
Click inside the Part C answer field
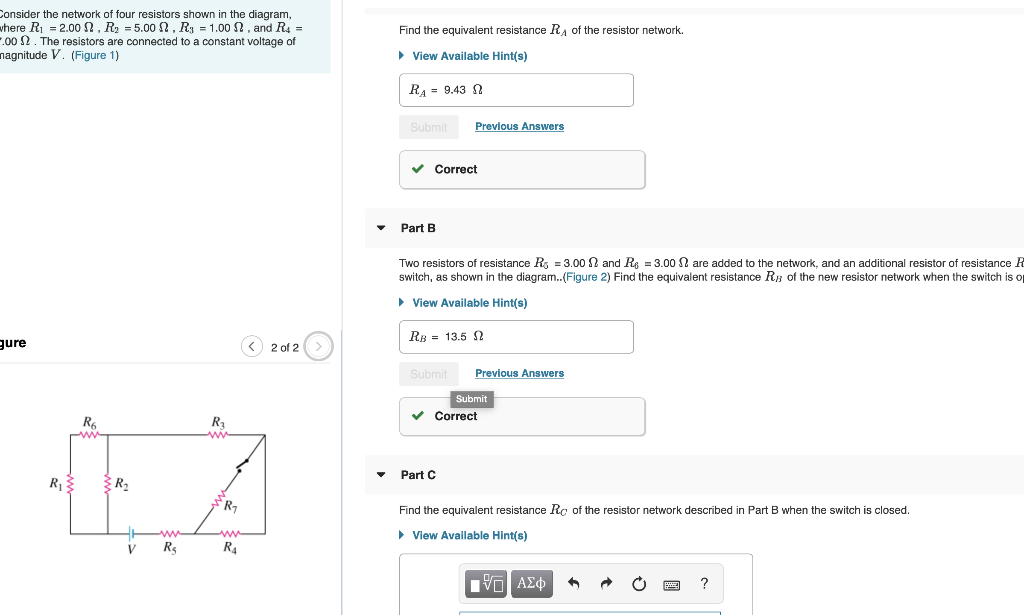(590, 610)
